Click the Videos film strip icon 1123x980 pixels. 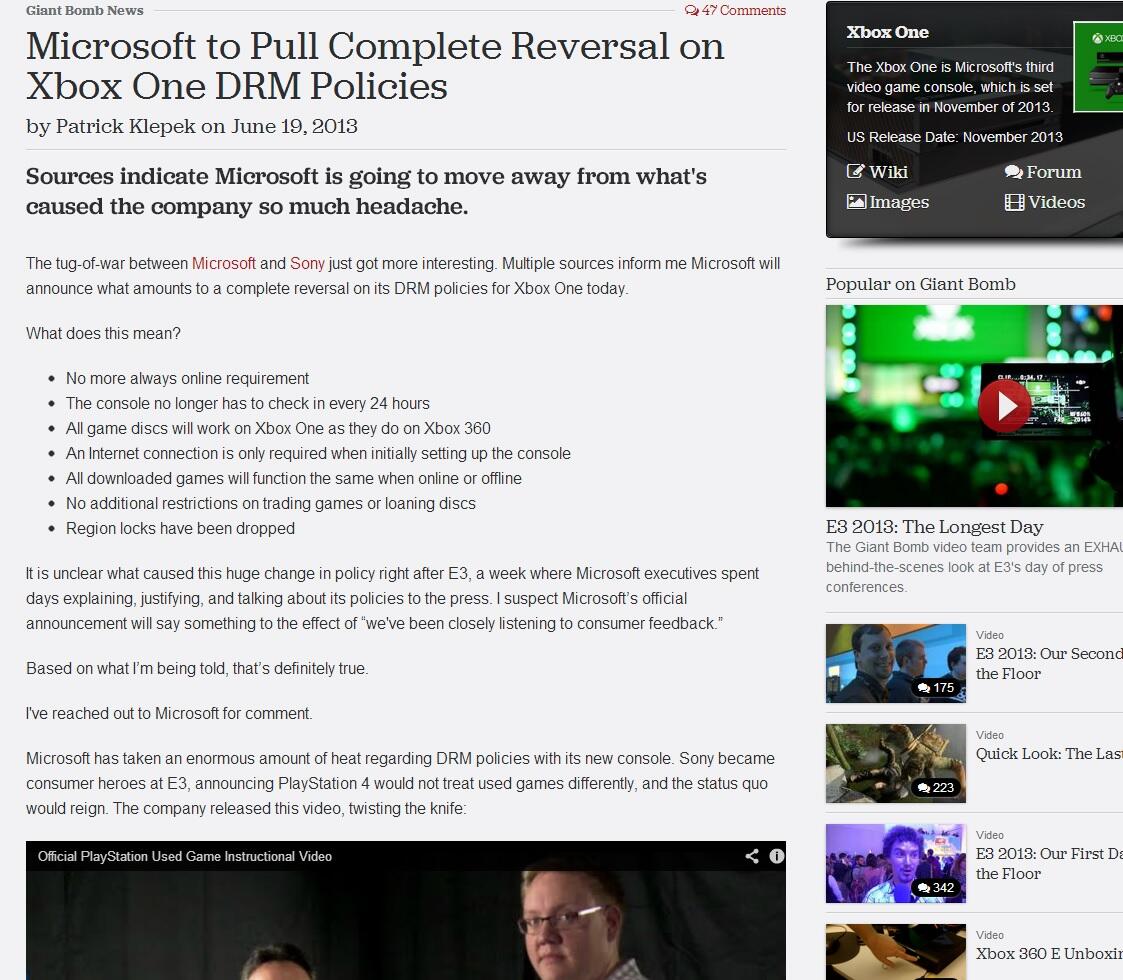click(1014, 202)
